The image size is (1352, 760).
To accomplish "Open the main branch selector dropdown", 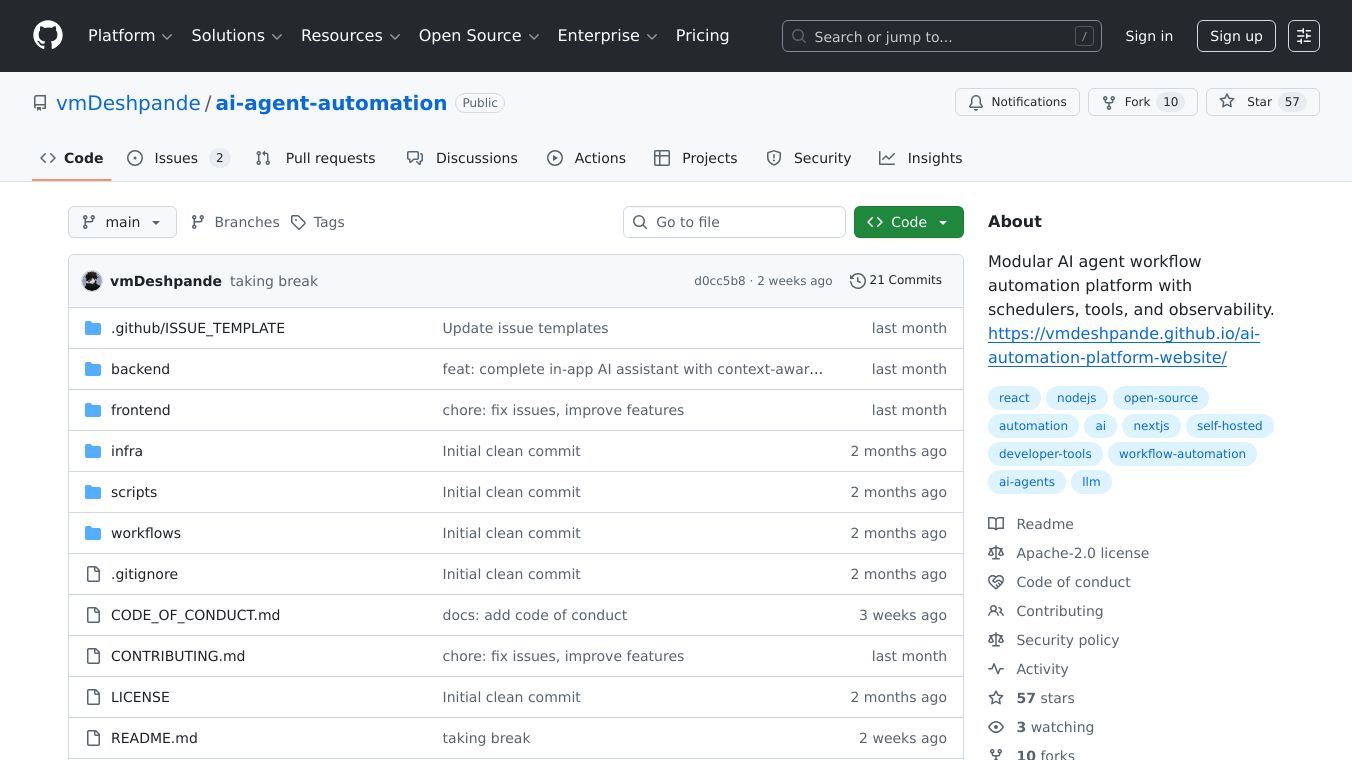I will [x=122, y=222].
